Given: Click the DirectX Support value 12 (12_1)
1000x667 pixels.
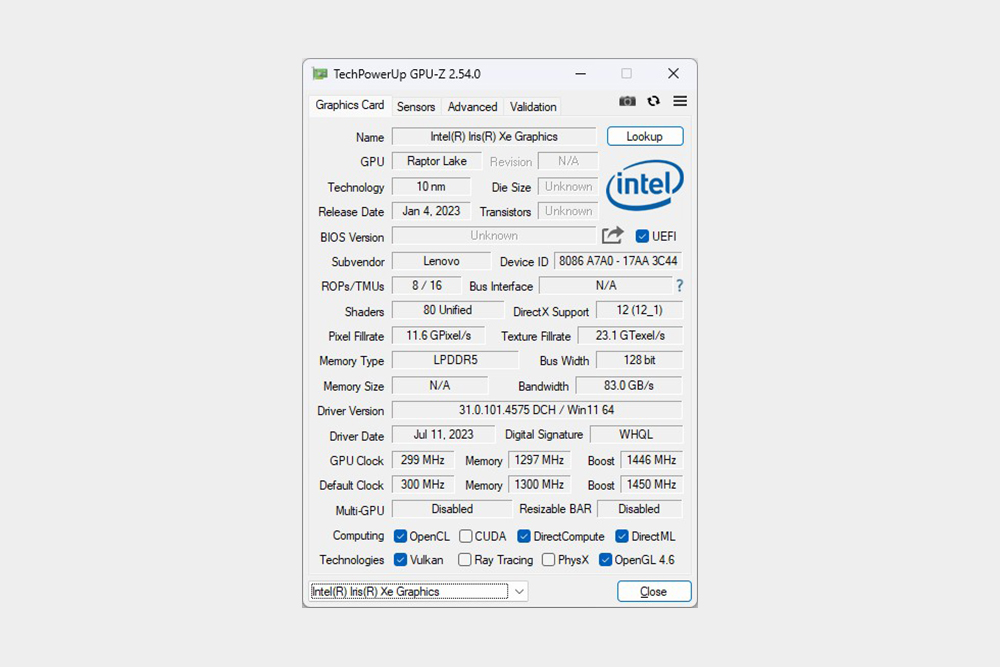Looking at the screenshot, I should (639, 311).
